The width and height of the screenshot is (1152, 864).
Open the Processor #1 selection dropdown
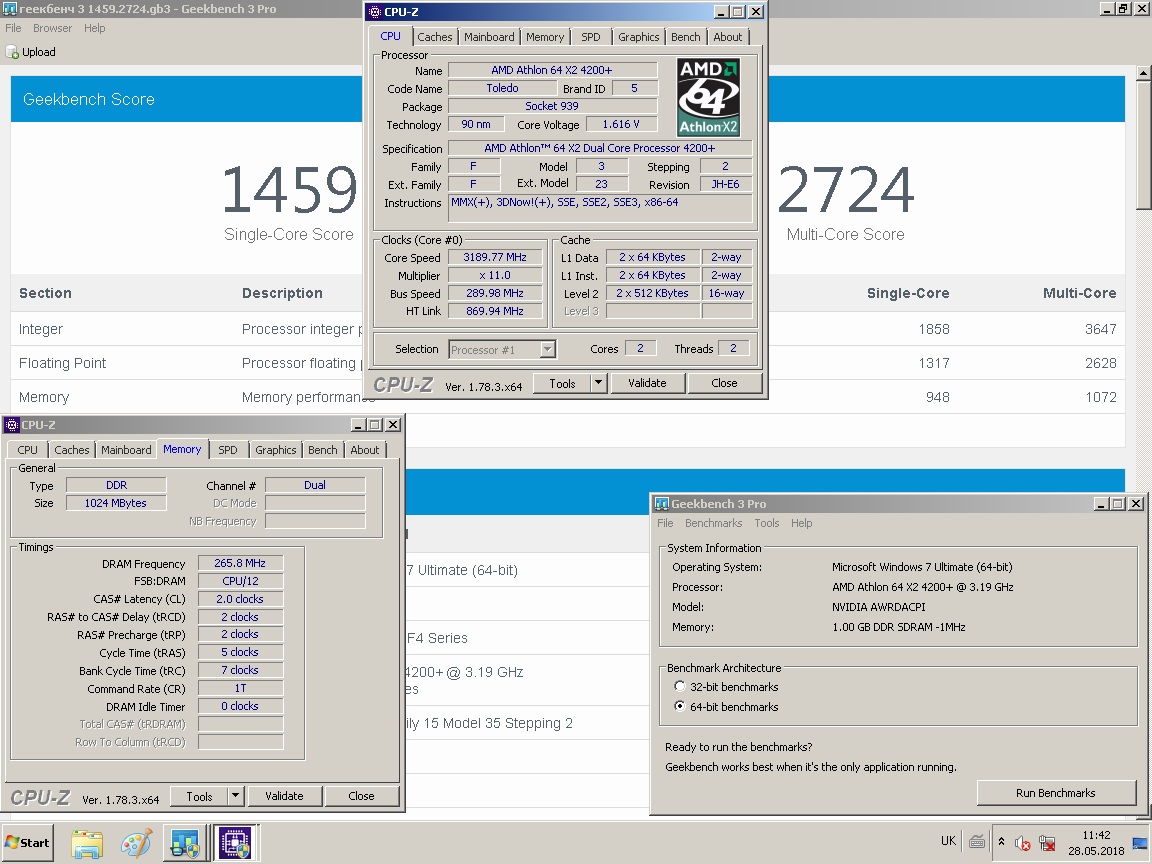pyautogui.click(x=547, y=350)
